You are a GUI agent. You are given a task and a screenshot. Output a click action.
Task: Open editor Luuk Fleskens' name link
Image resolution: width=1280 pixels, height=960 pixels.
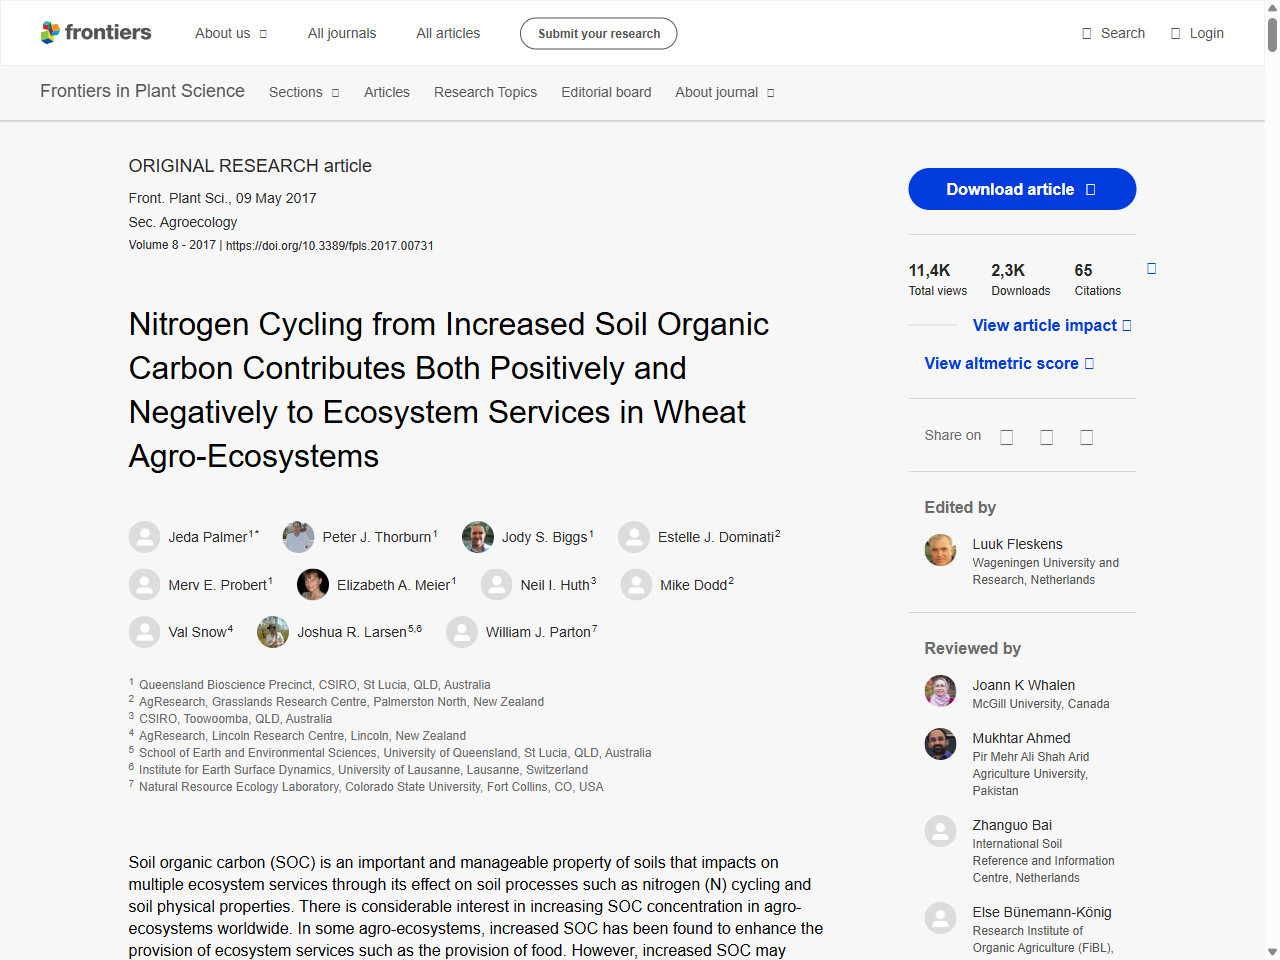point(1018,544)
